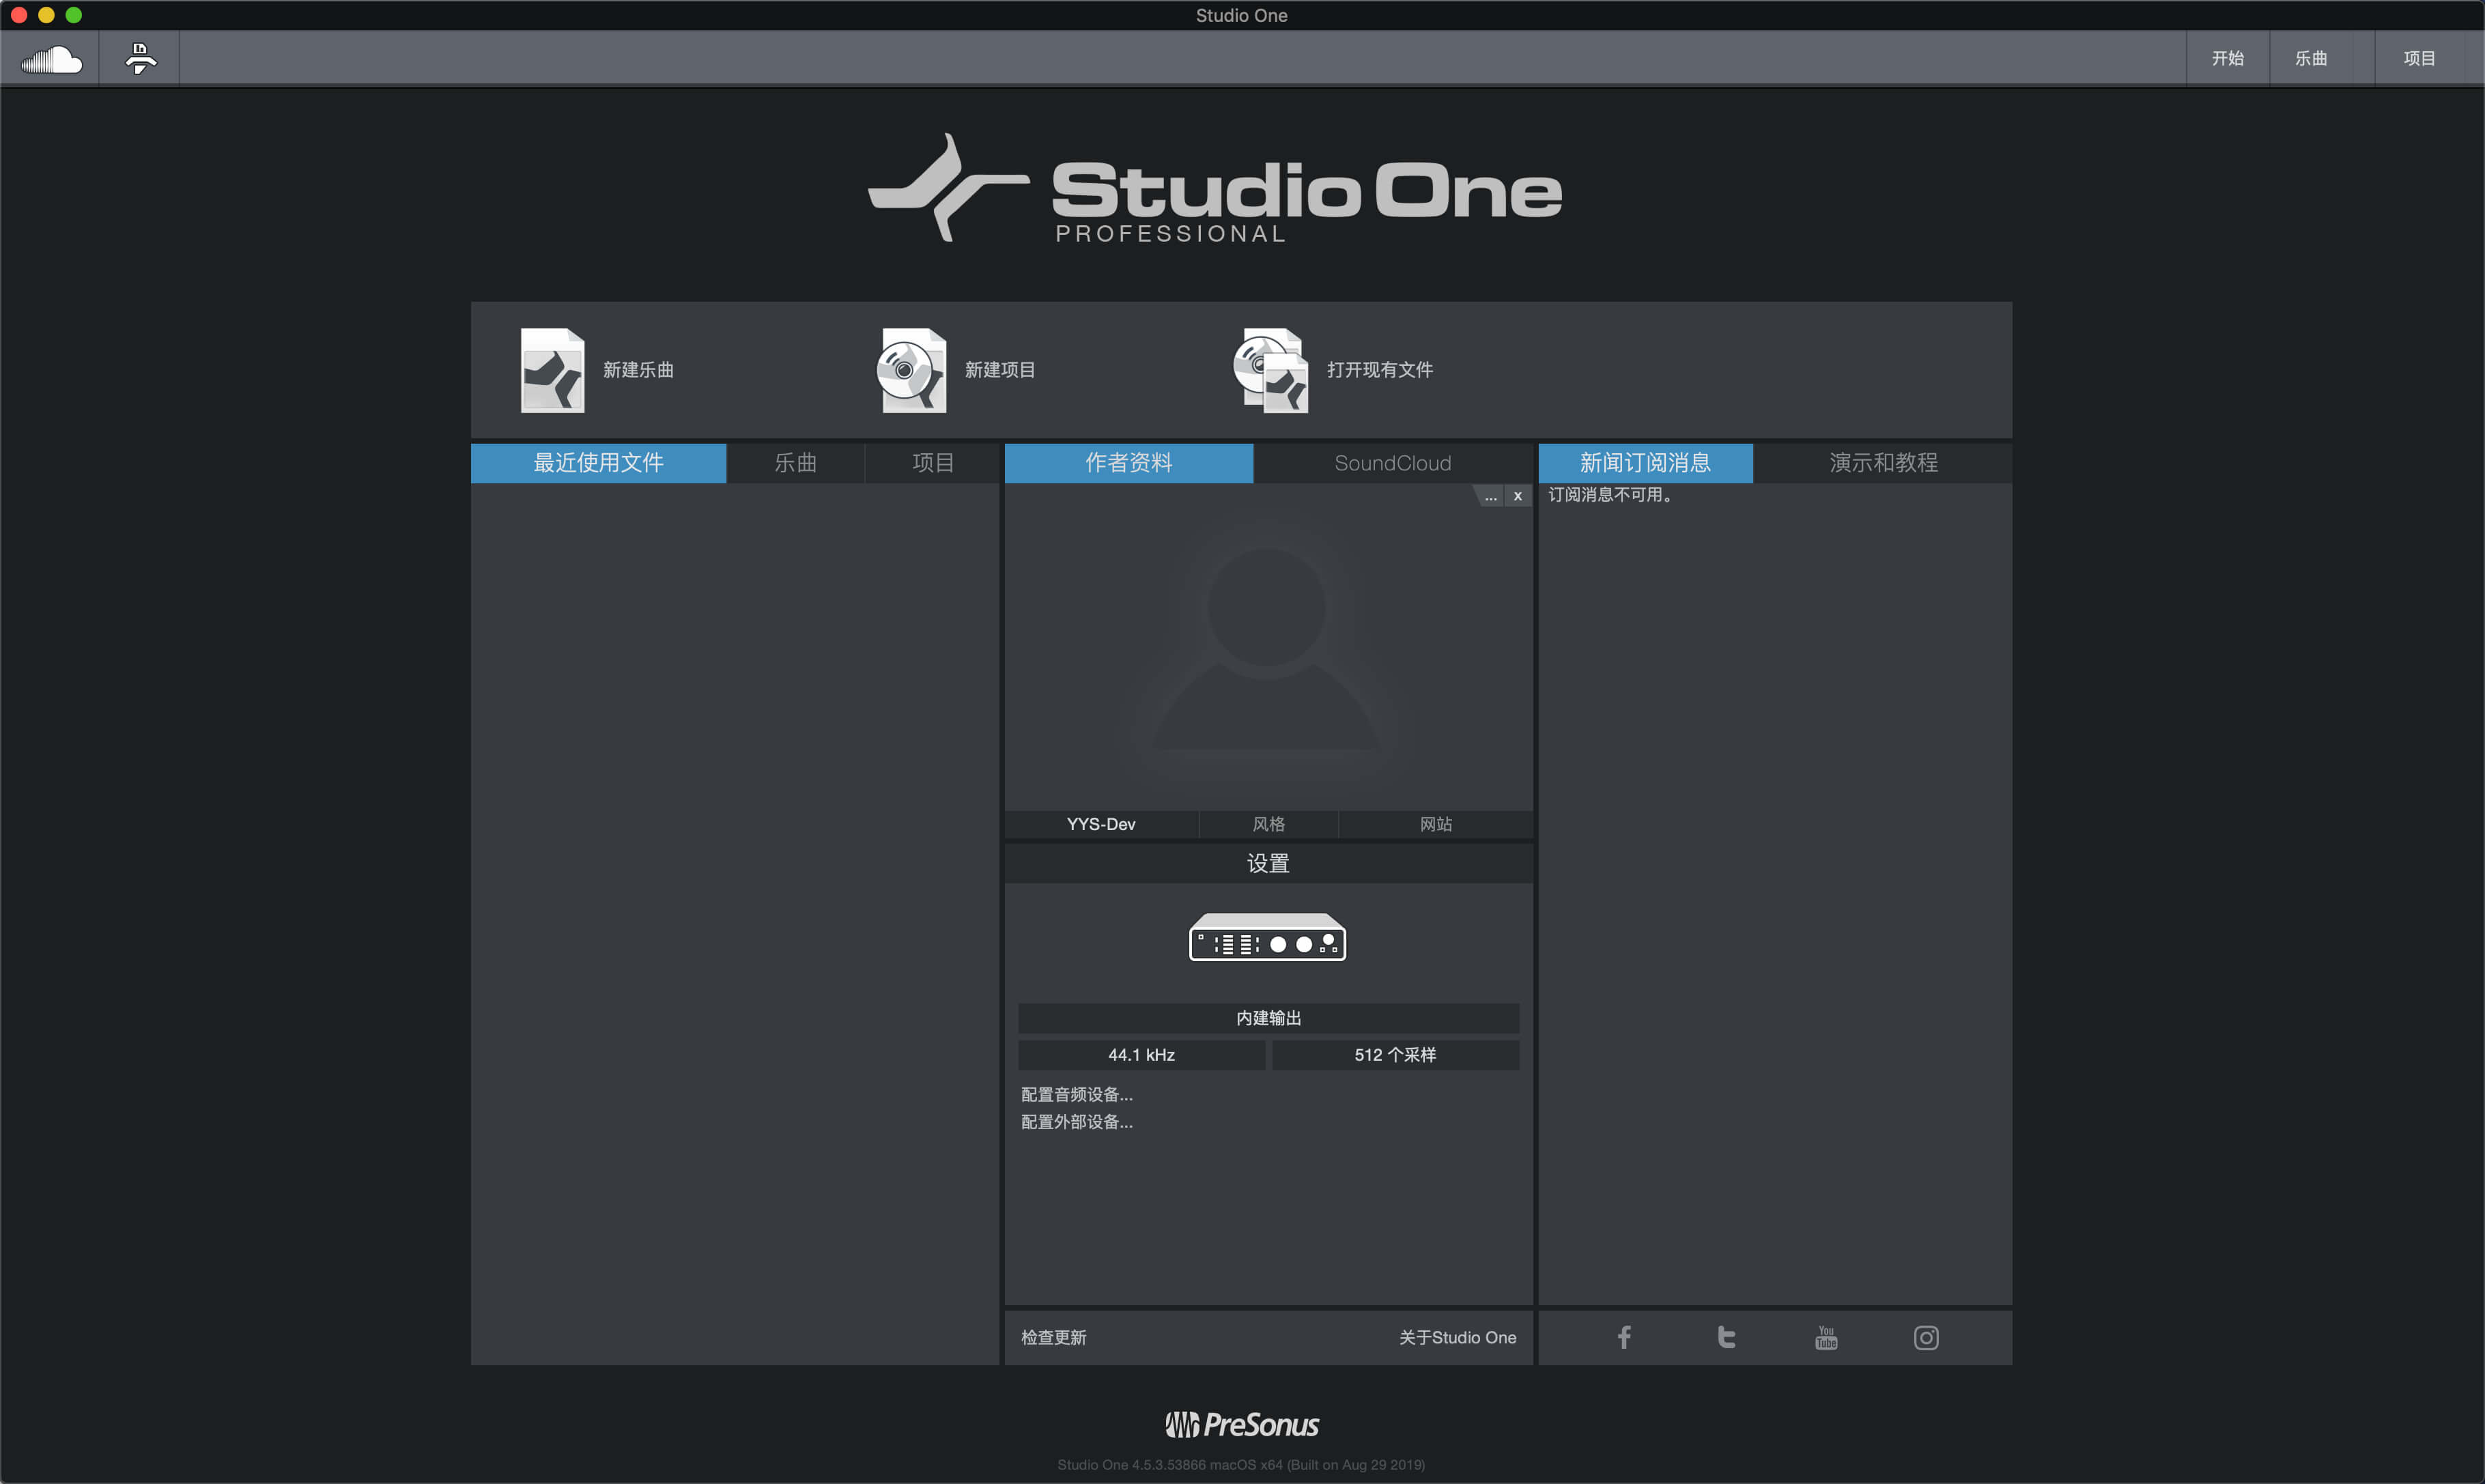Select the 最近使用文件 (Recent Files) tab
The image size is (2485, 1484).
coord(598,463)
